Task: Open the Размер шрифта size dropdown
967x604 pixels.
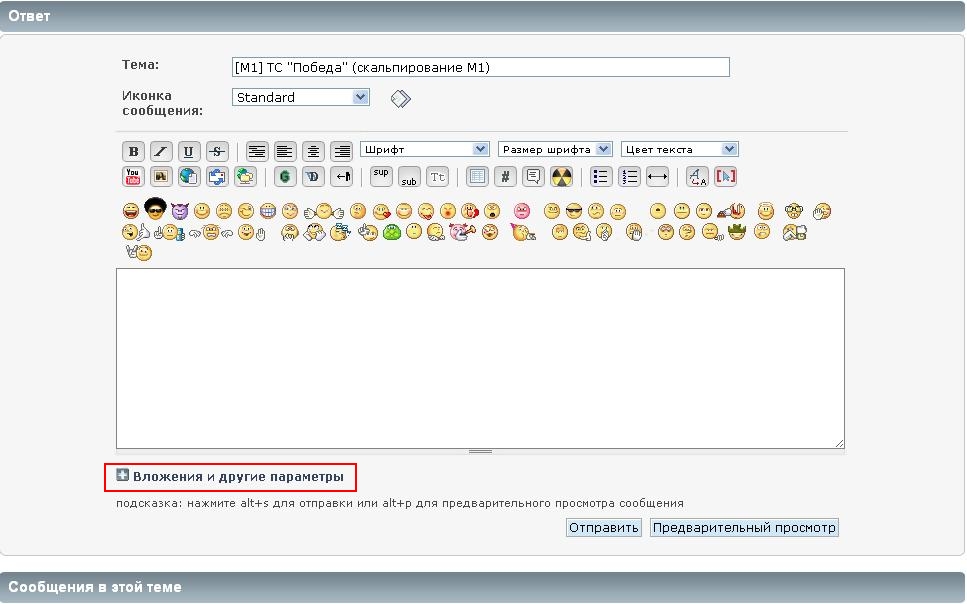Action: pos(555,149)
